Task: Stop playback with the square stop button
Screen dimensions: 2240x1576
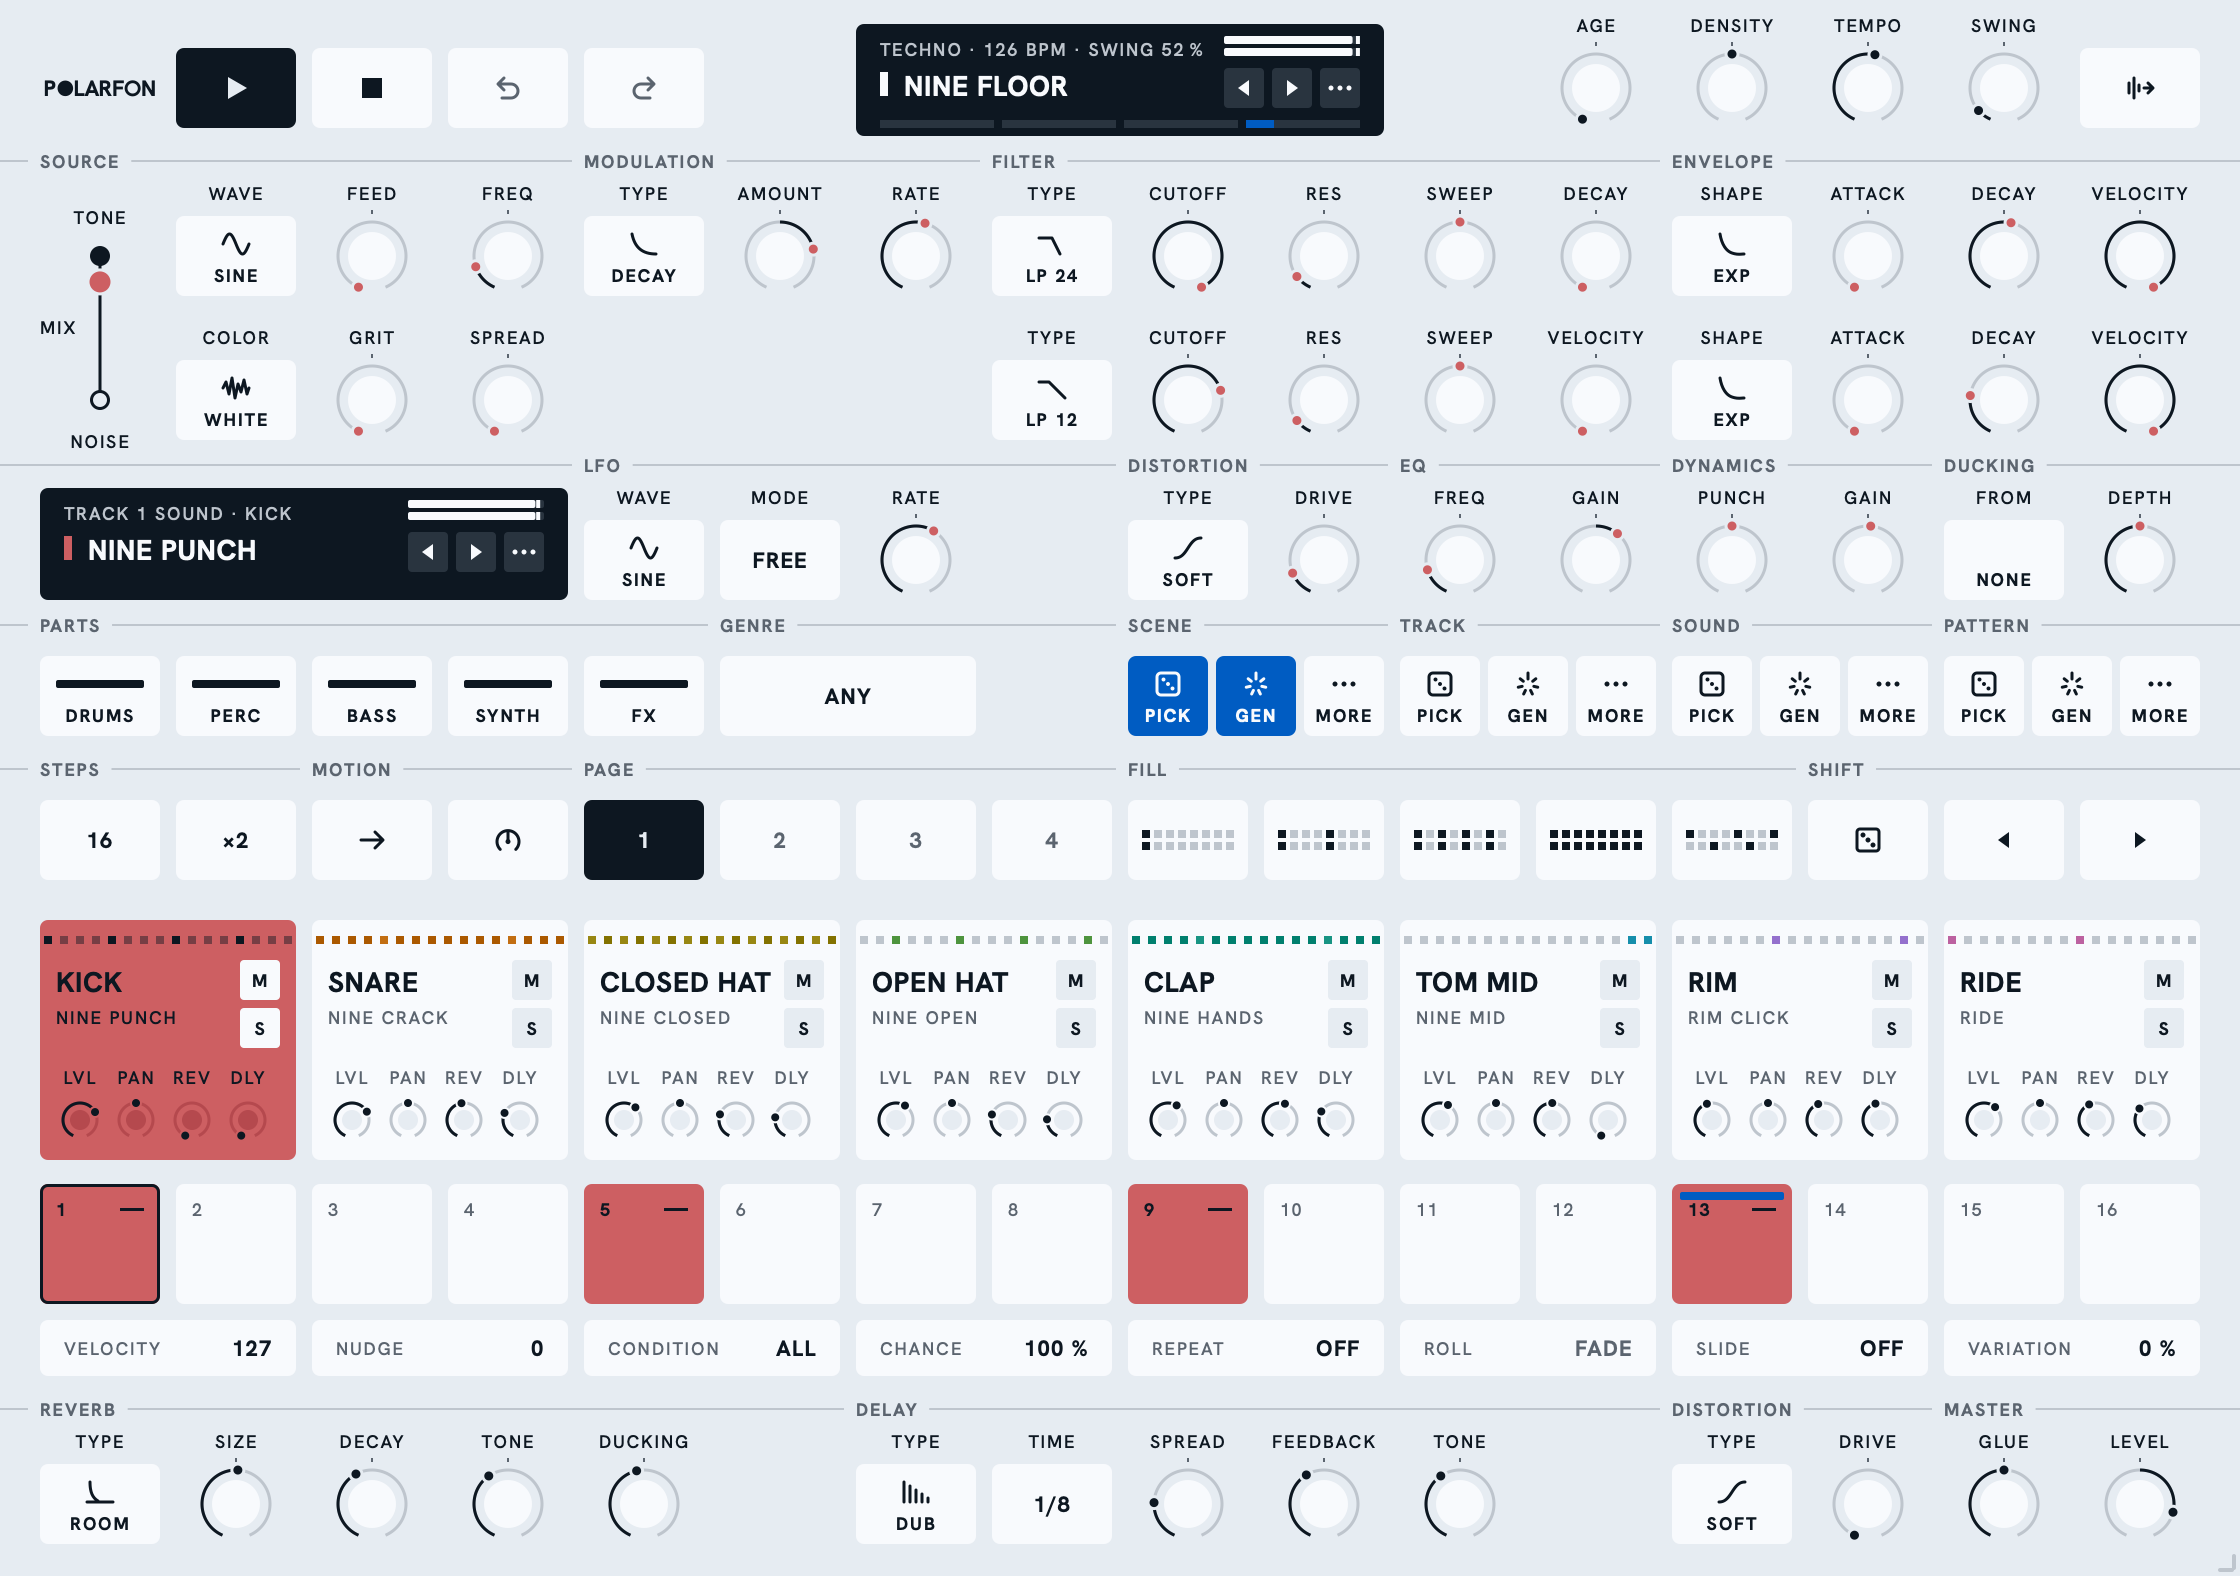Action: [x=372, y=88]
